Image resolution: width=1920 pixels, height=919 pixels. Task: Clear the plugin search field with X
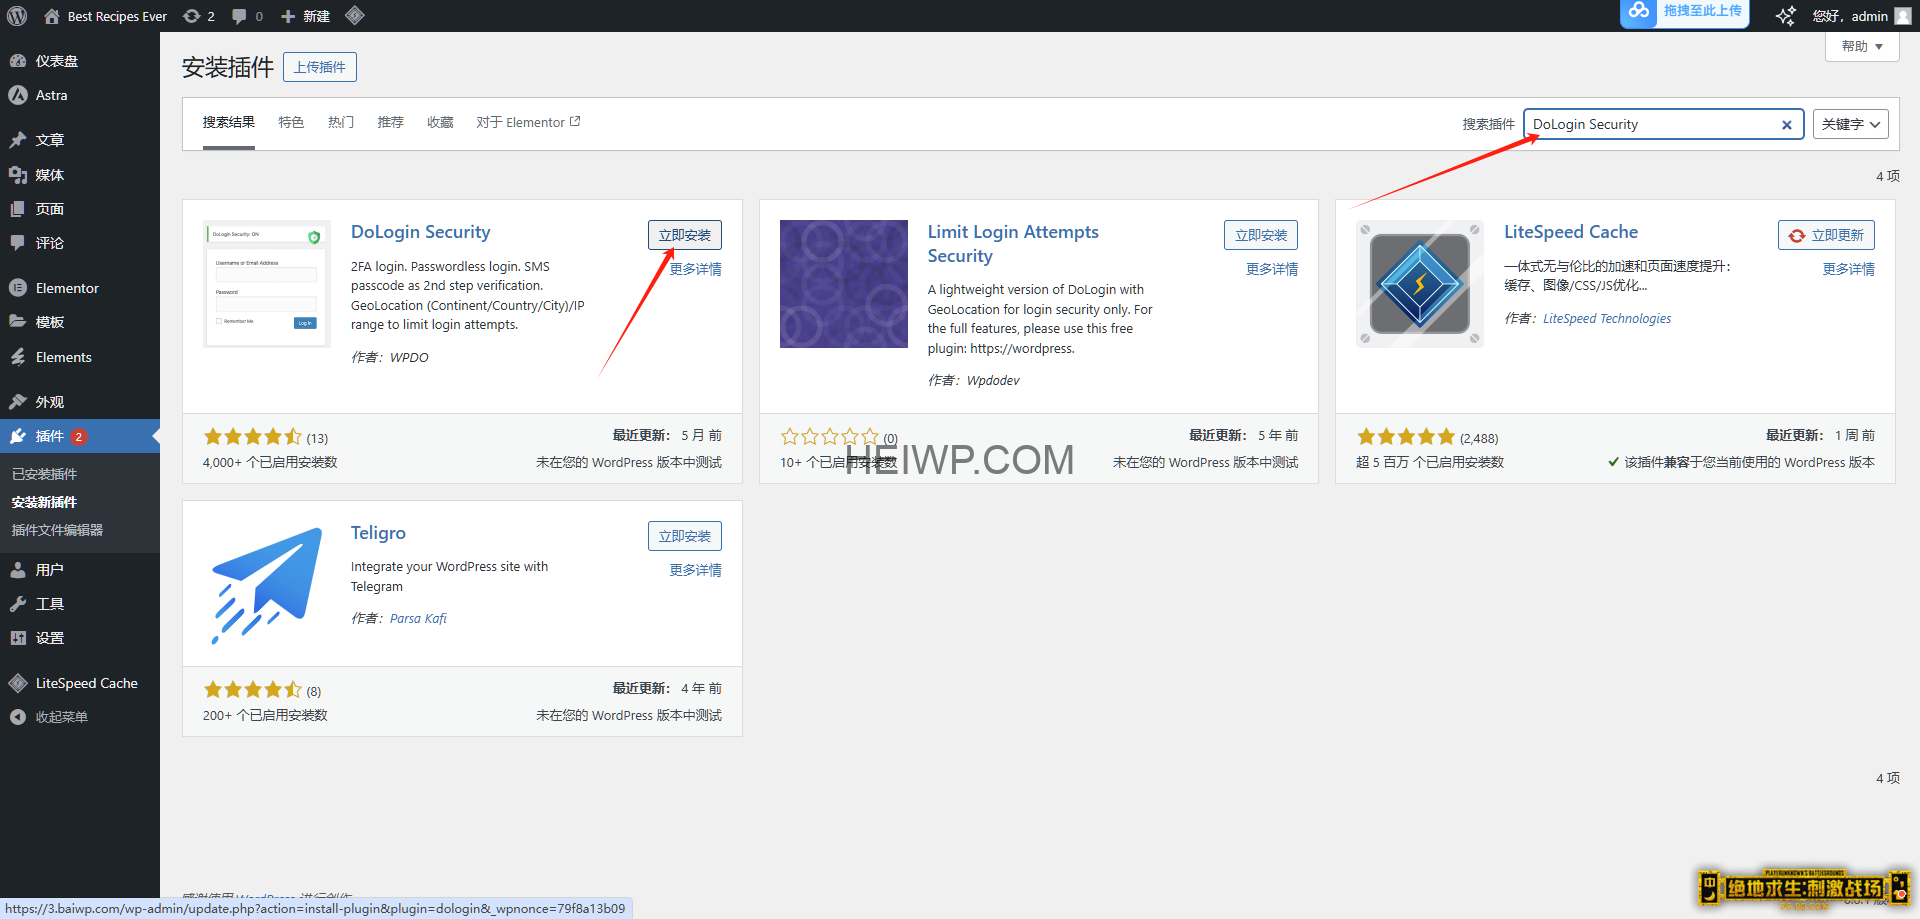click(1786, 125)
